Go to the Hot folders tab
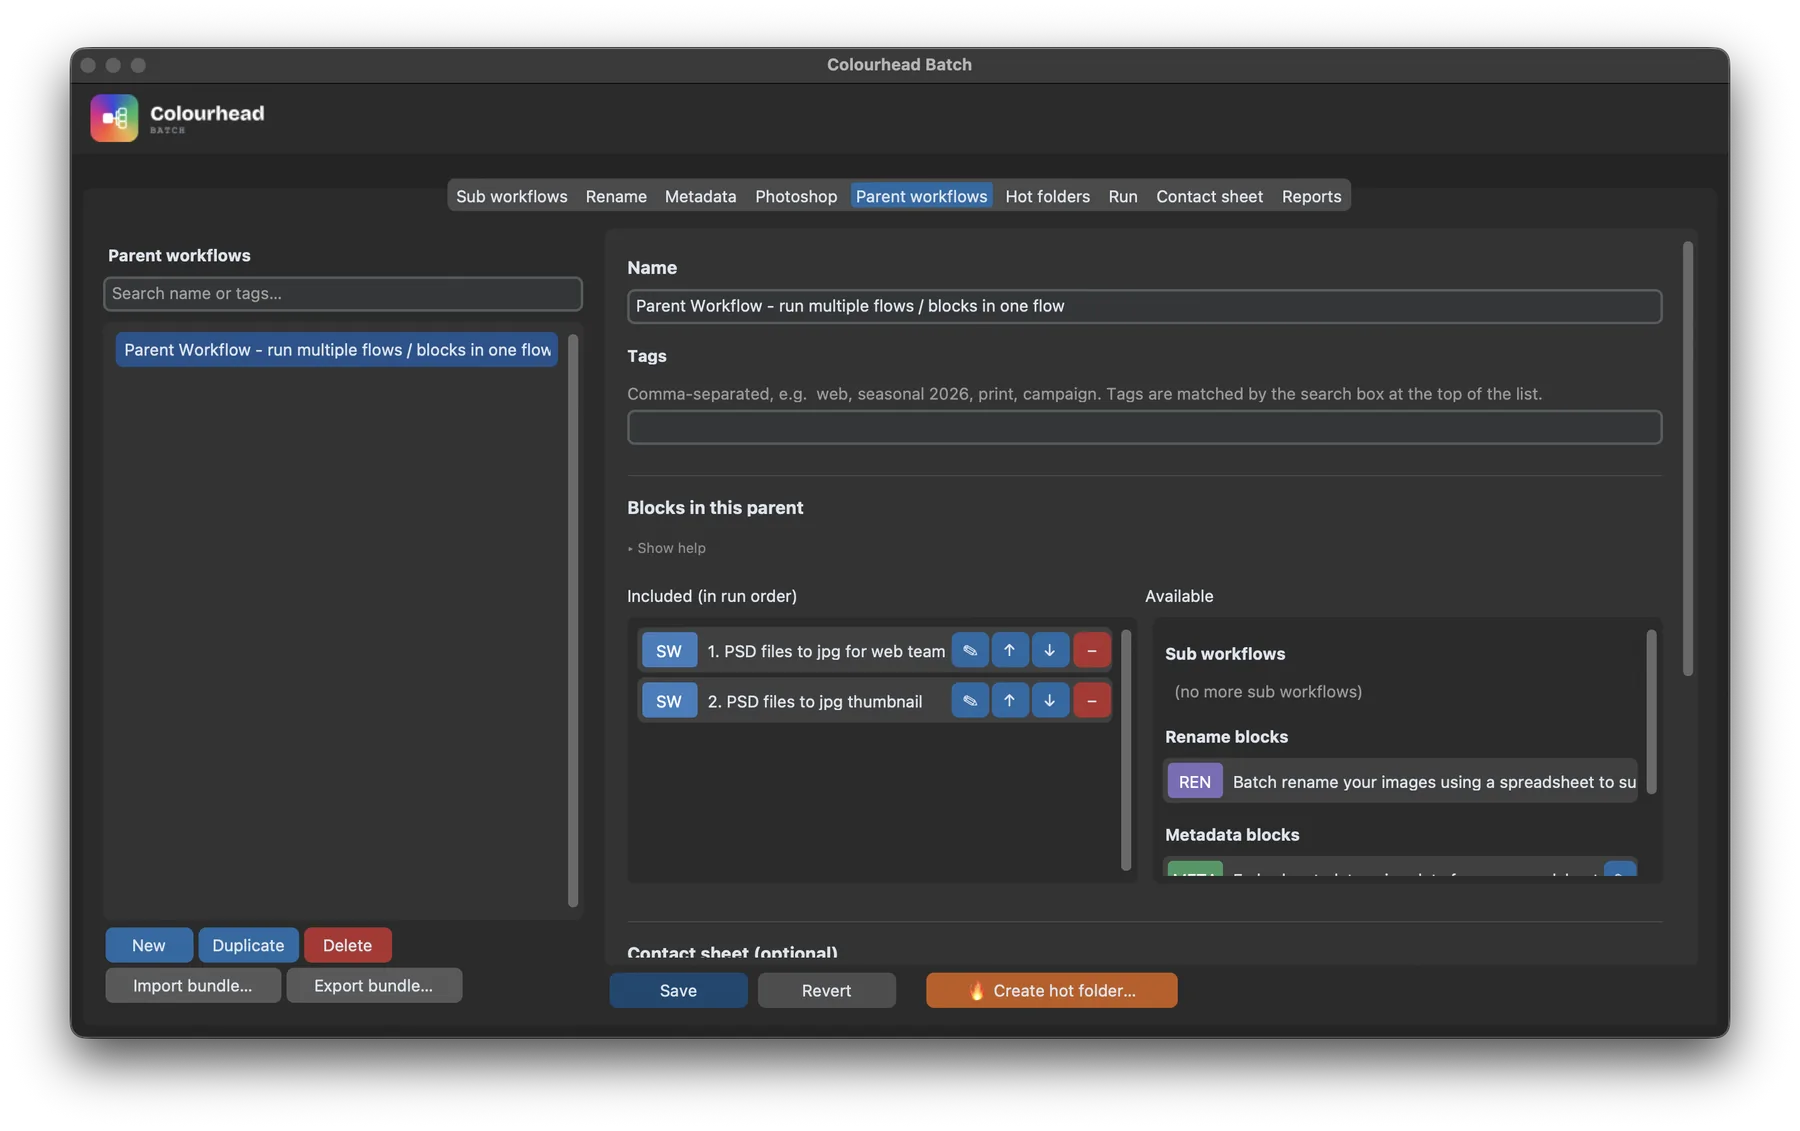 click(1047, 196)
